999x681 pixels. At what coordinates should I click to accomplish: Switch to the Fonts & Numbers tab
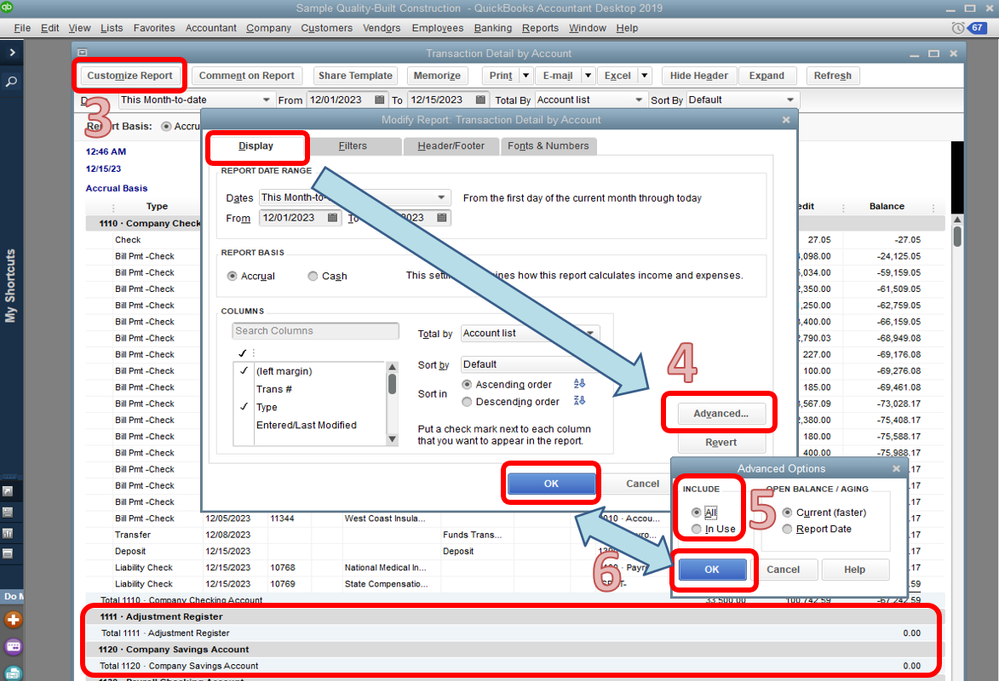click(548, 146)
